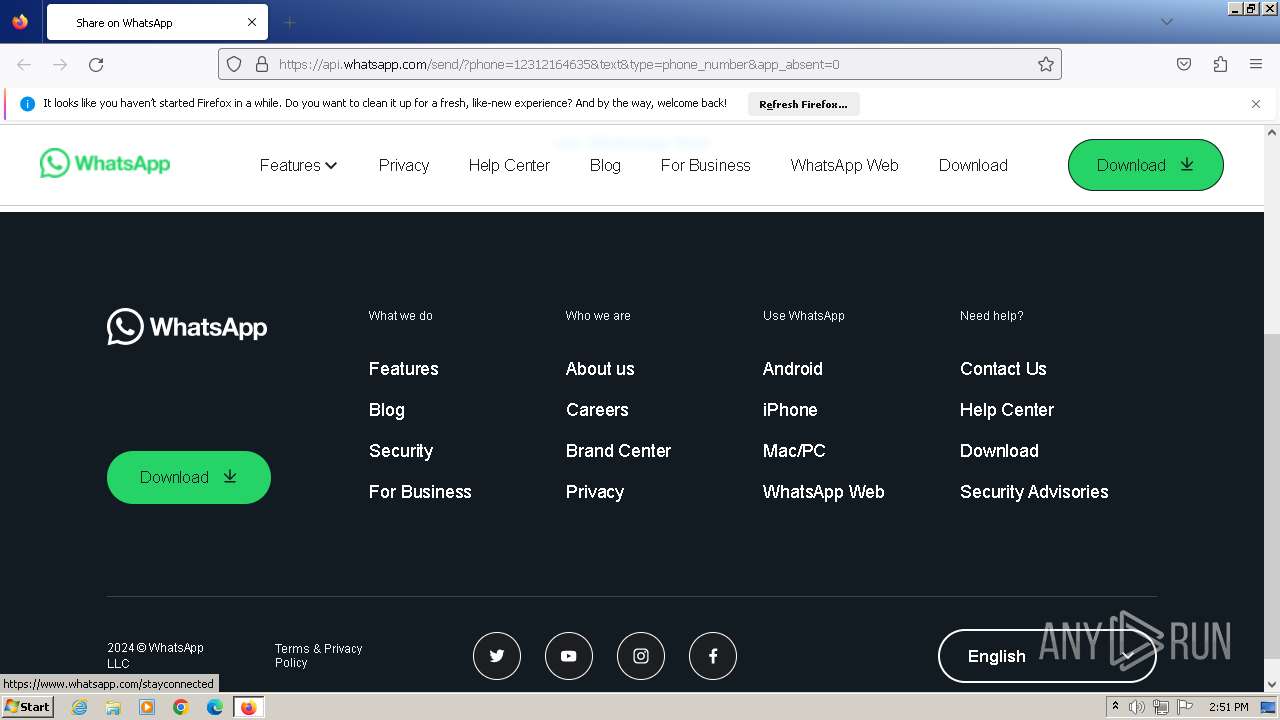List all tabs dropdown arrow
The height and width of the screenshot is (720, 1280).
[x=1166, y=22]
